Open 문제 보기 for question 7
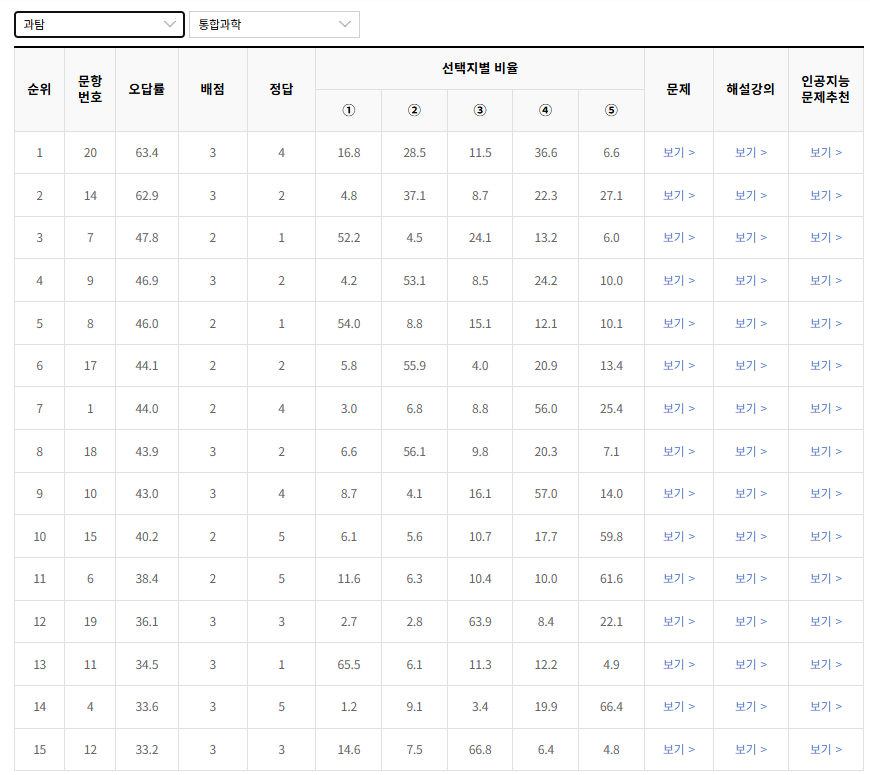The height and width of the screenshot is (775, 870). coord(678,237)
